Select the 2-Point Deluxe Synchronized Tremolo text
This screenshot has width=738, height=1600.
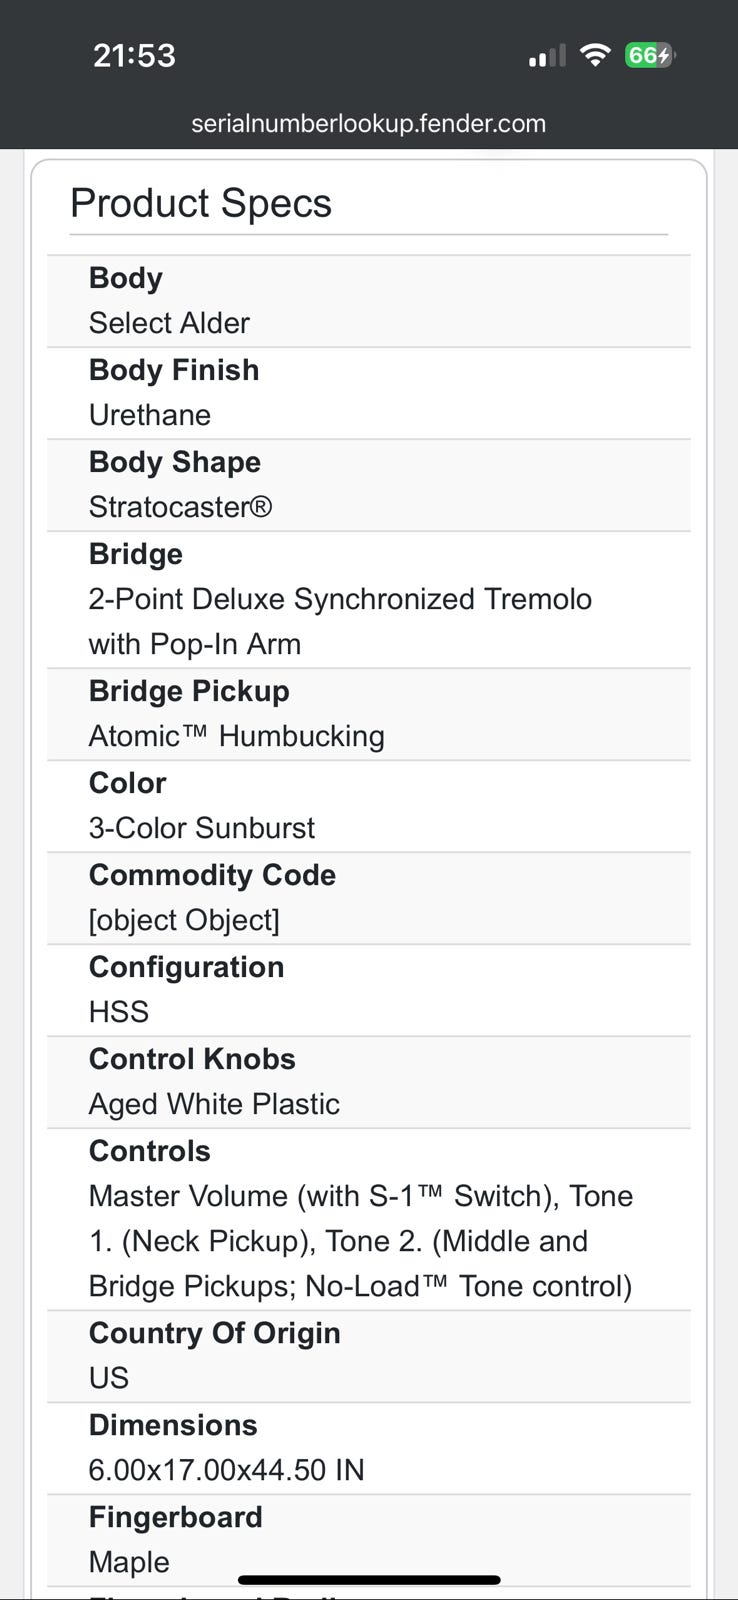point(340,599)
